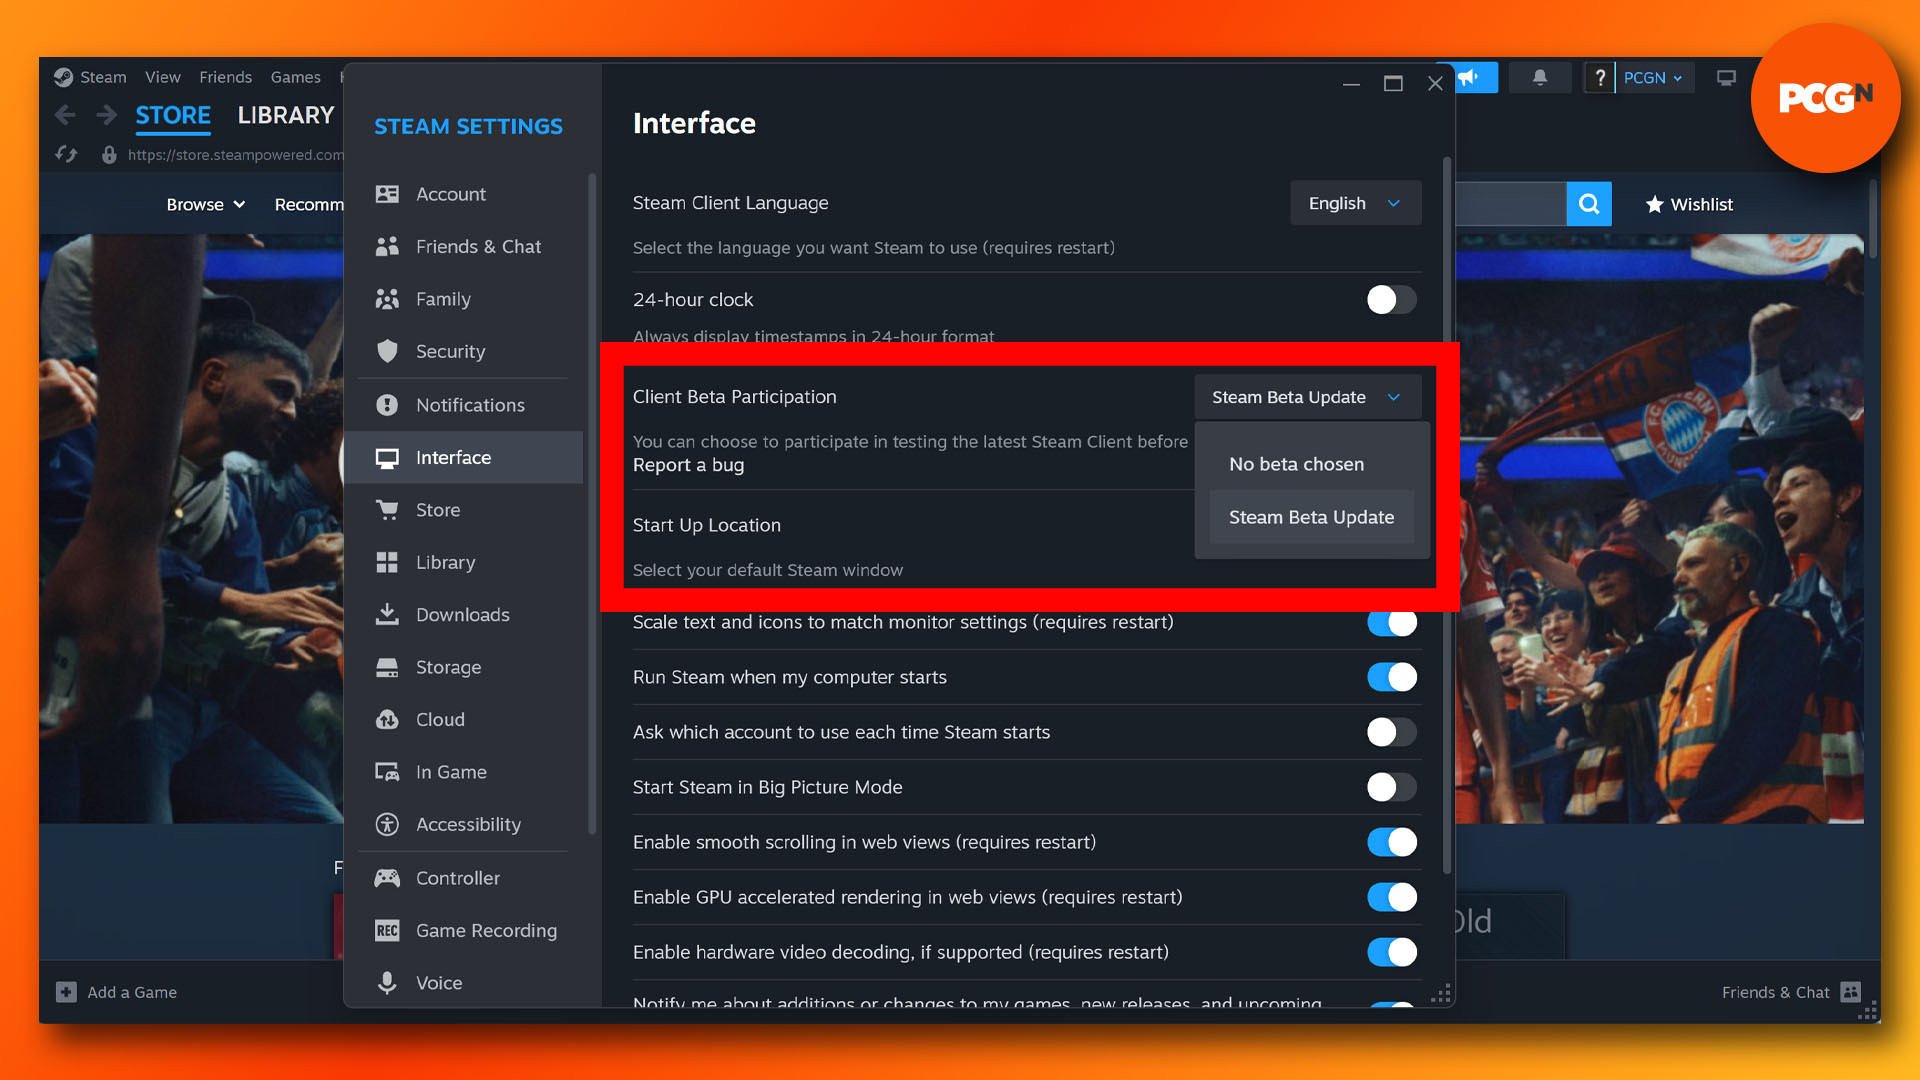The height and width of the screenshot is (1080, 1920).
Task: Click the Recommended store nav link
Action: (309, 204)
